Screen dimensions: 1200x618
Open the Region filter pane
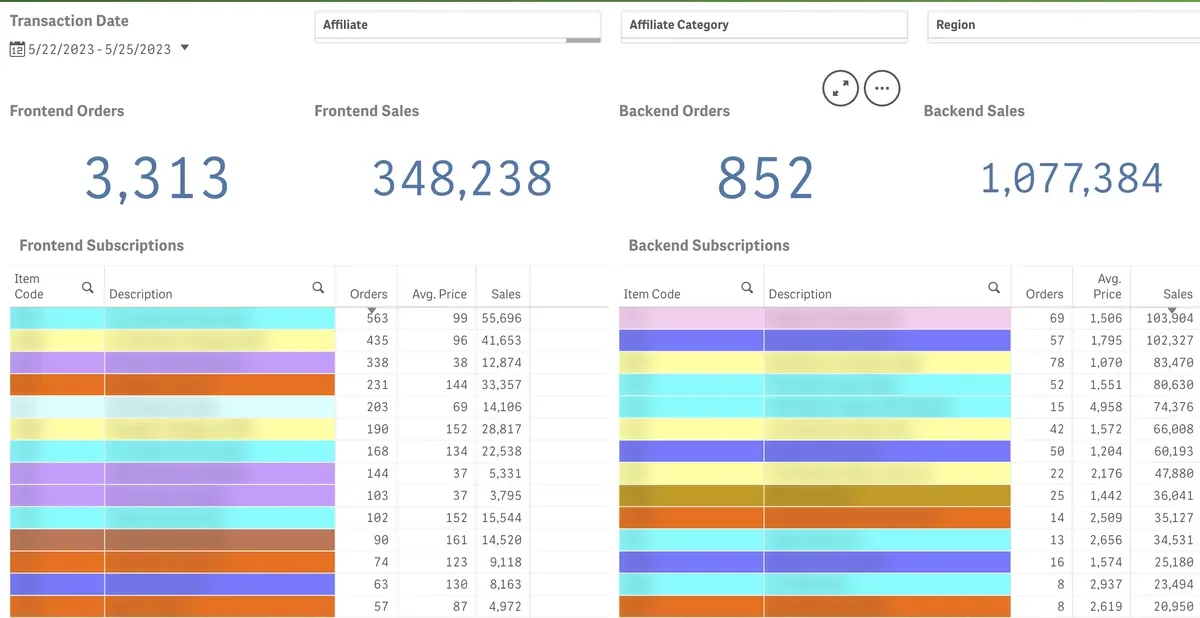pyautogui.click(x=1064, y=25)
